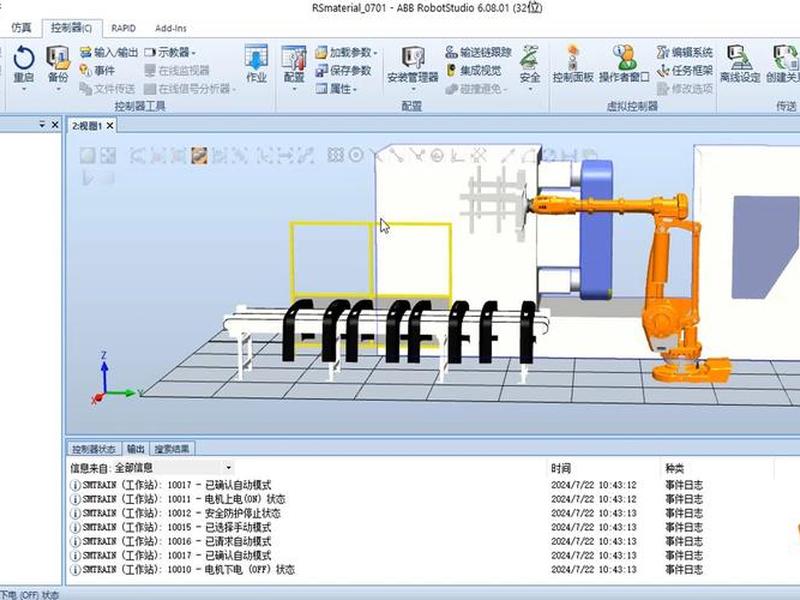This screenshot has width=800, height=600.
Task: Click the orange ABB robot in the view
Action: (x=663, y=286)
